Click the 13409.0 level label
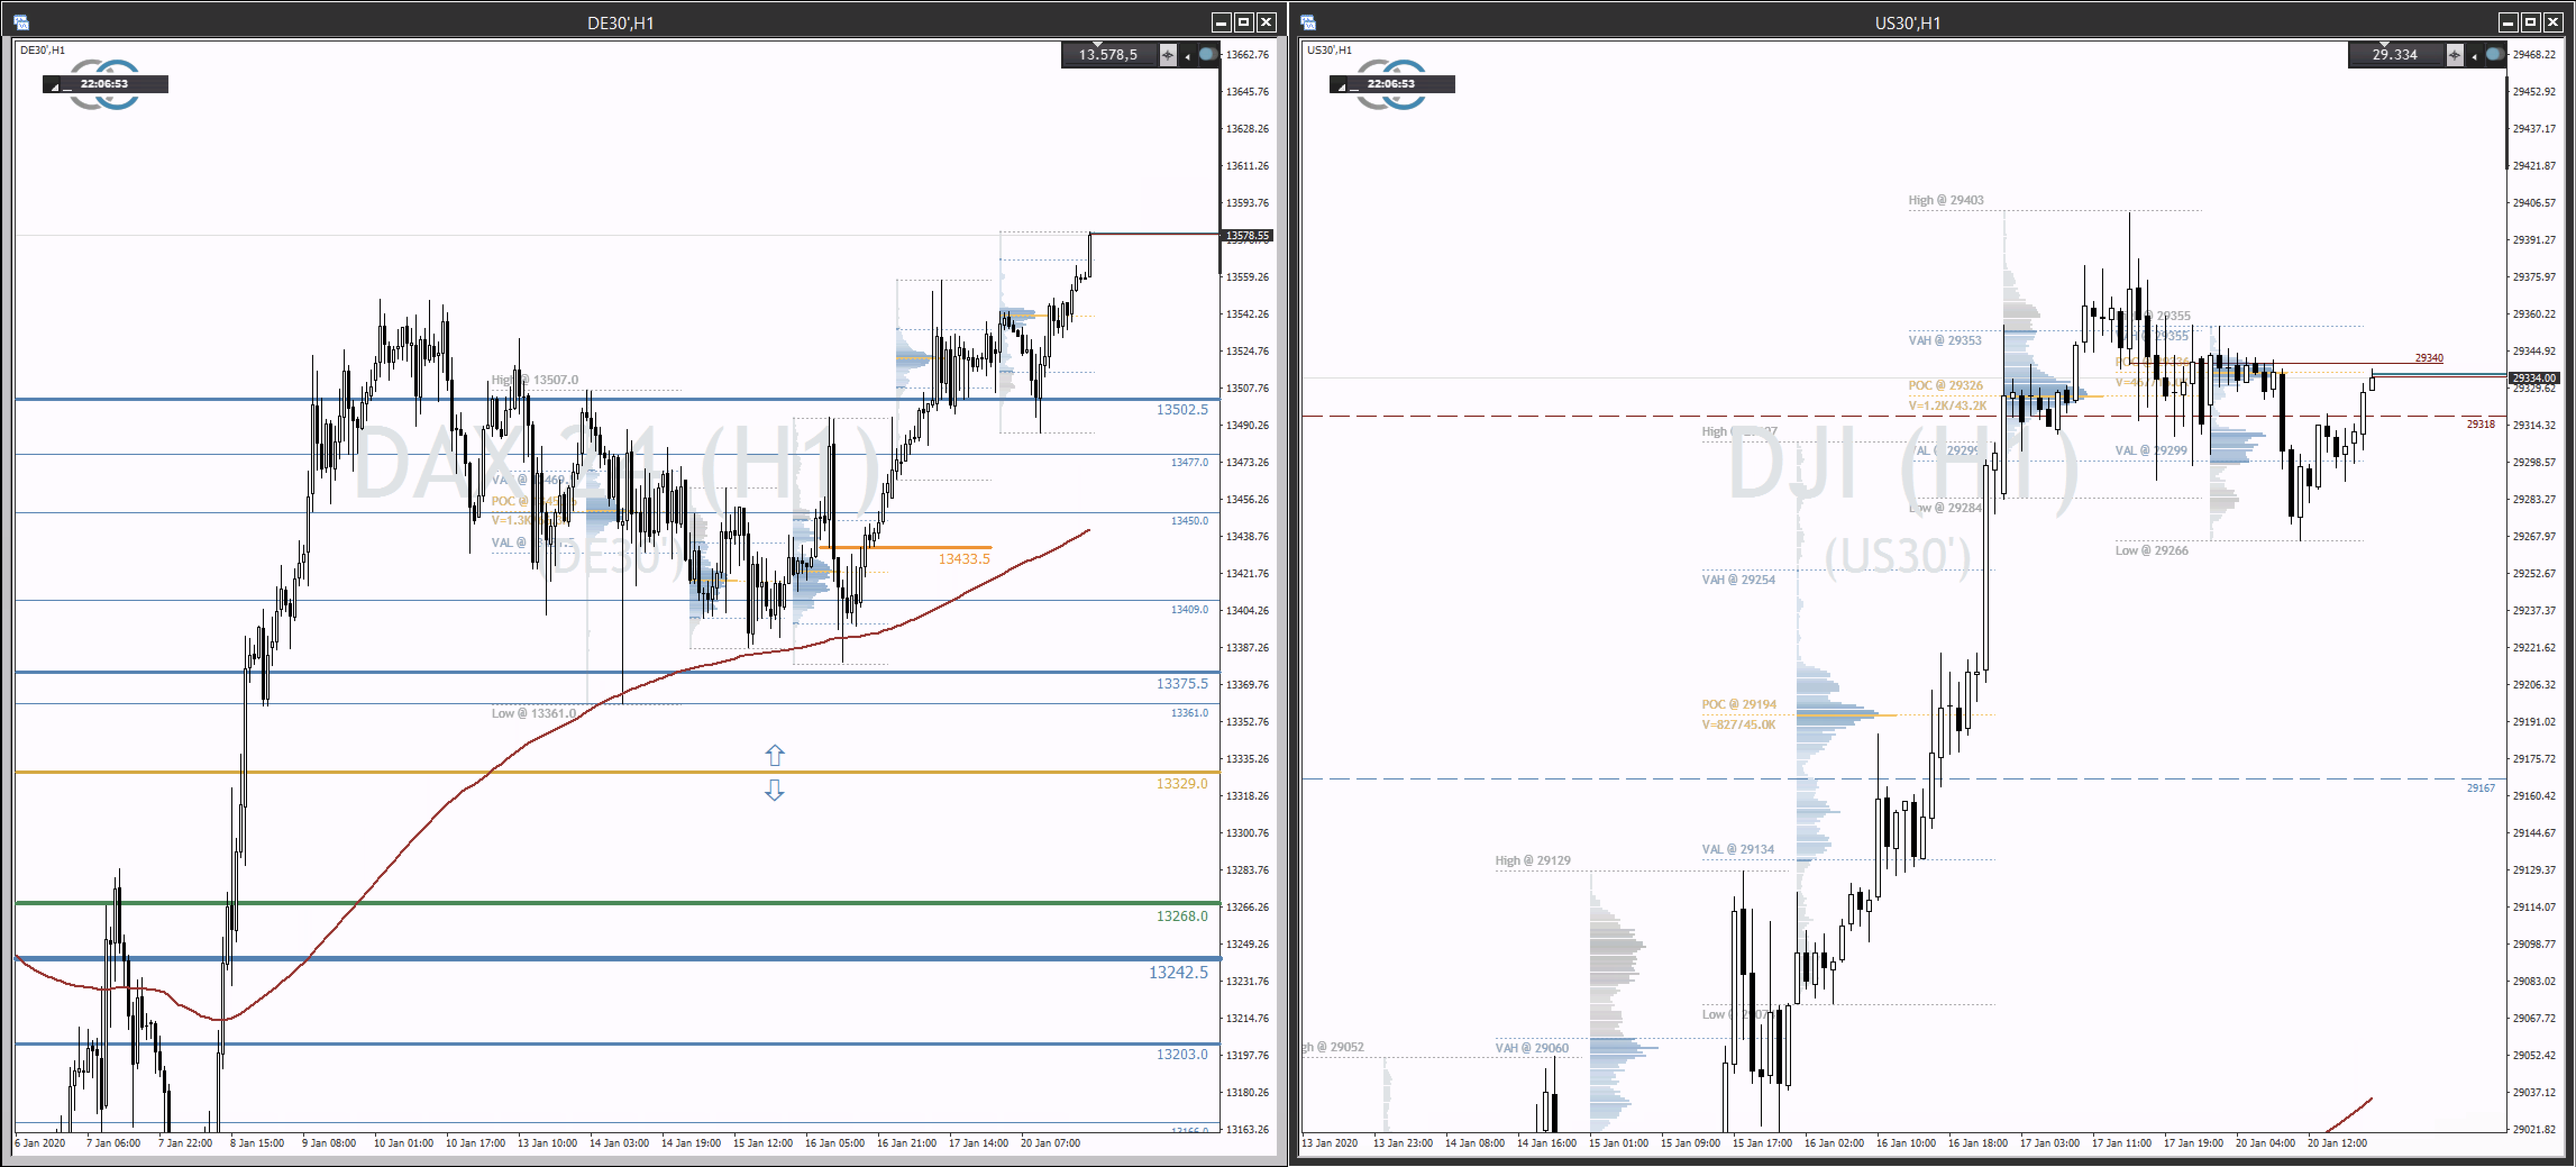The height and width of the screenshot is (1167, 2576). (x=1190, y=609)
